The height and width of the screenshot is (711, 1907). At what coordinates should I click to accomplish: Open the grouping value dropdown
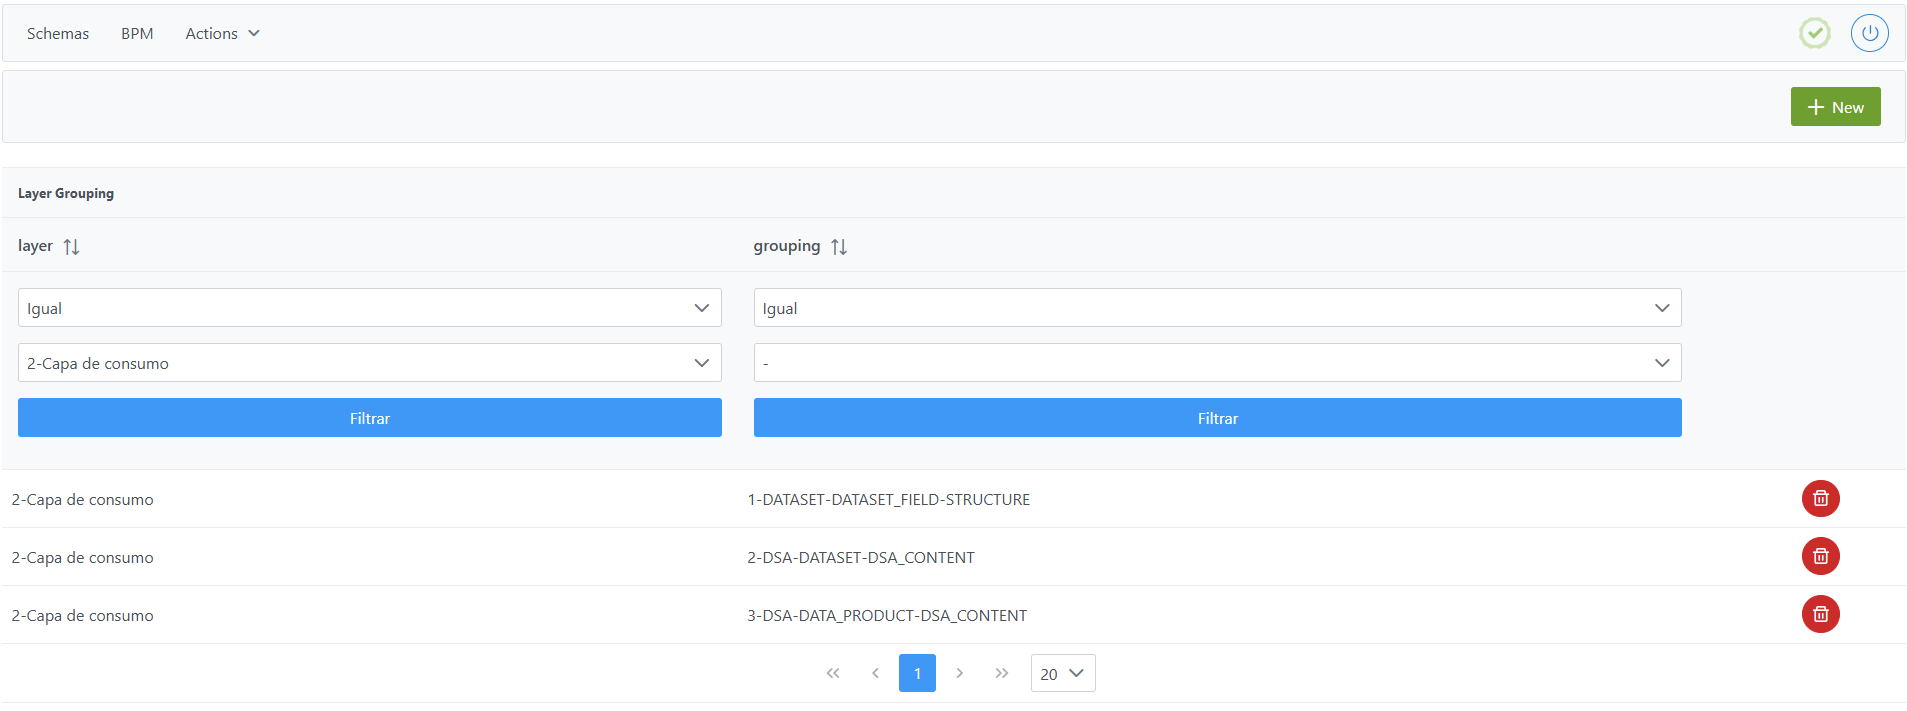[1217, 363]
